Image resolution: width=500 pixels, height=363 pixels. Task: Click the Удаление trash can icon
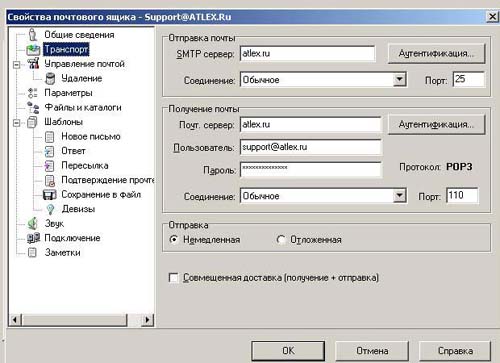coord(50,78)
